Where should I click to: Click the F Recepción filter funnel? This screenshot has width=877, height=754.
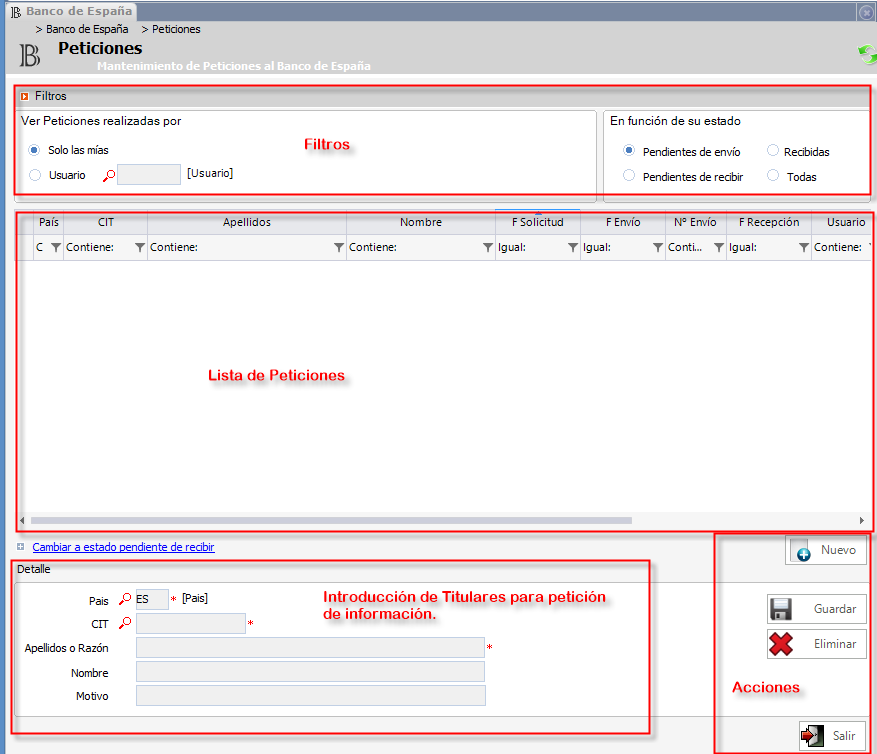click(x=804, y=247)
